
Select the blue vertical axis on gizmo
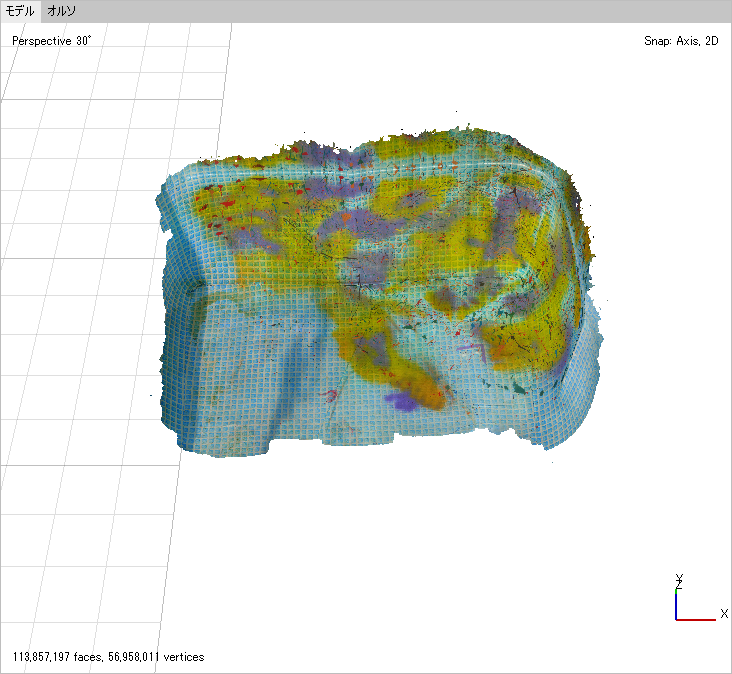pos(676,607)
